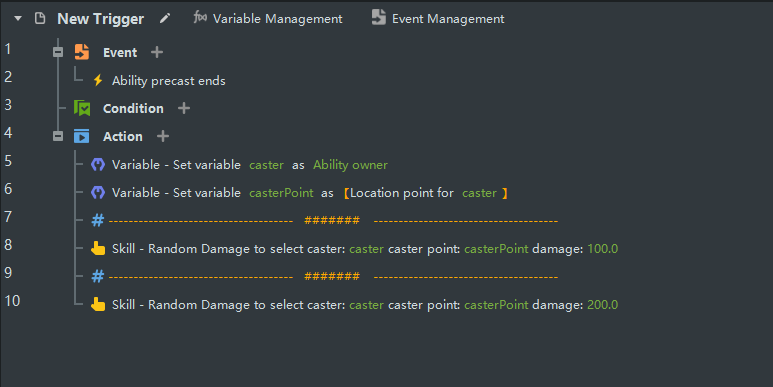Add a new action with the plus
Screen dimensions: 773x387
pyautogui.click(x=163, y=136)
